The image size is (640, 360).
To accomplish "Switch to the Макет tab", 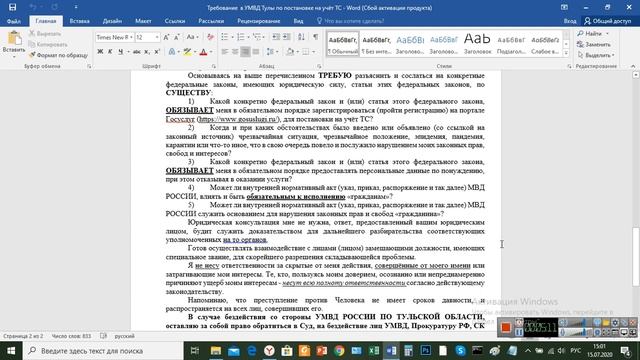I will click(143, 21).
